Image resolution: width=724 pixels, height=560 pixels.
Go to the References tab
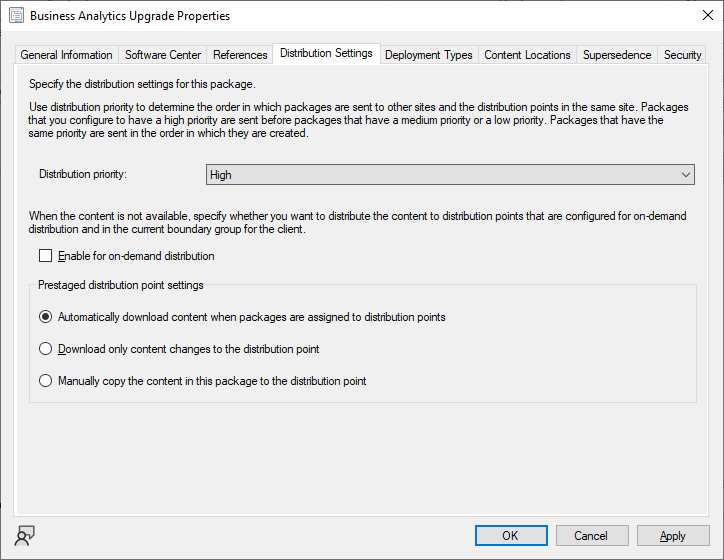click(x=240, y=55)
